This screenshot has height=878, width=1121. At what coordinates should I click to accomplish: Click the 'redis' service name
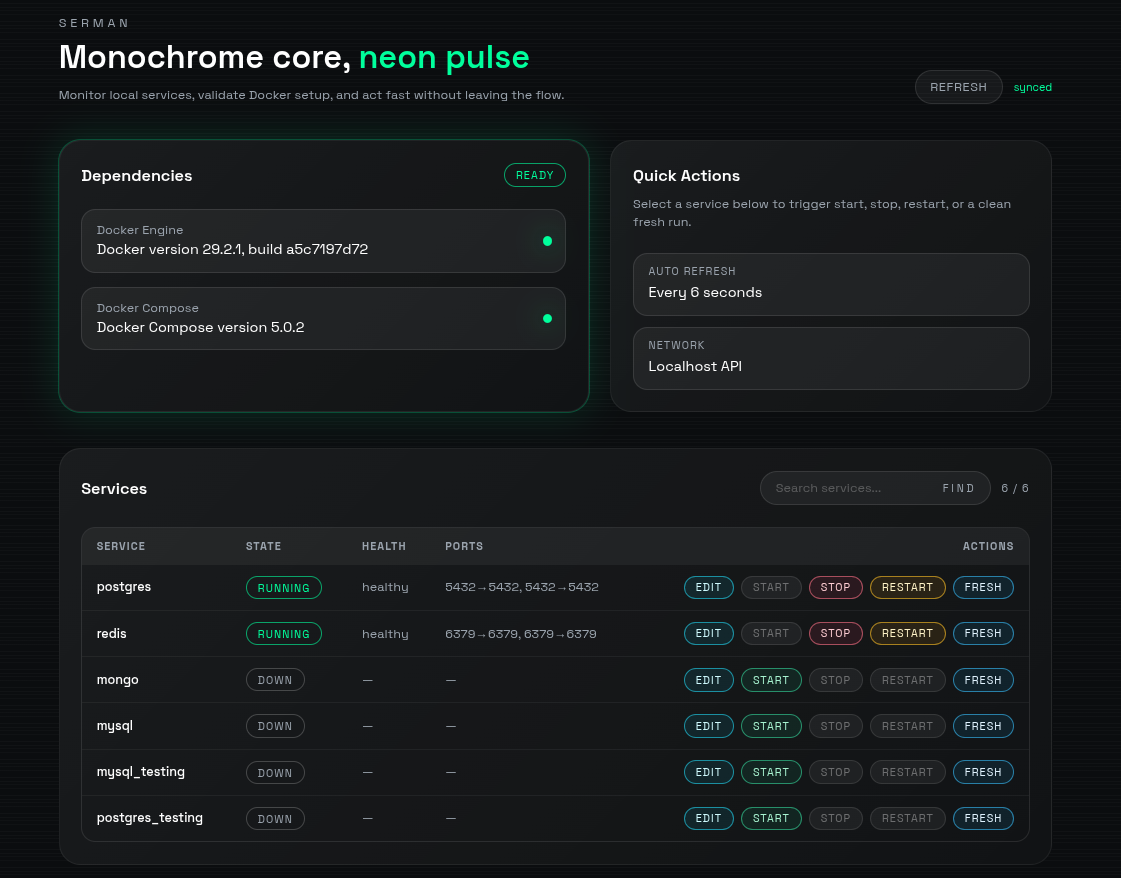pyautogui.click(x=112, y=633)
